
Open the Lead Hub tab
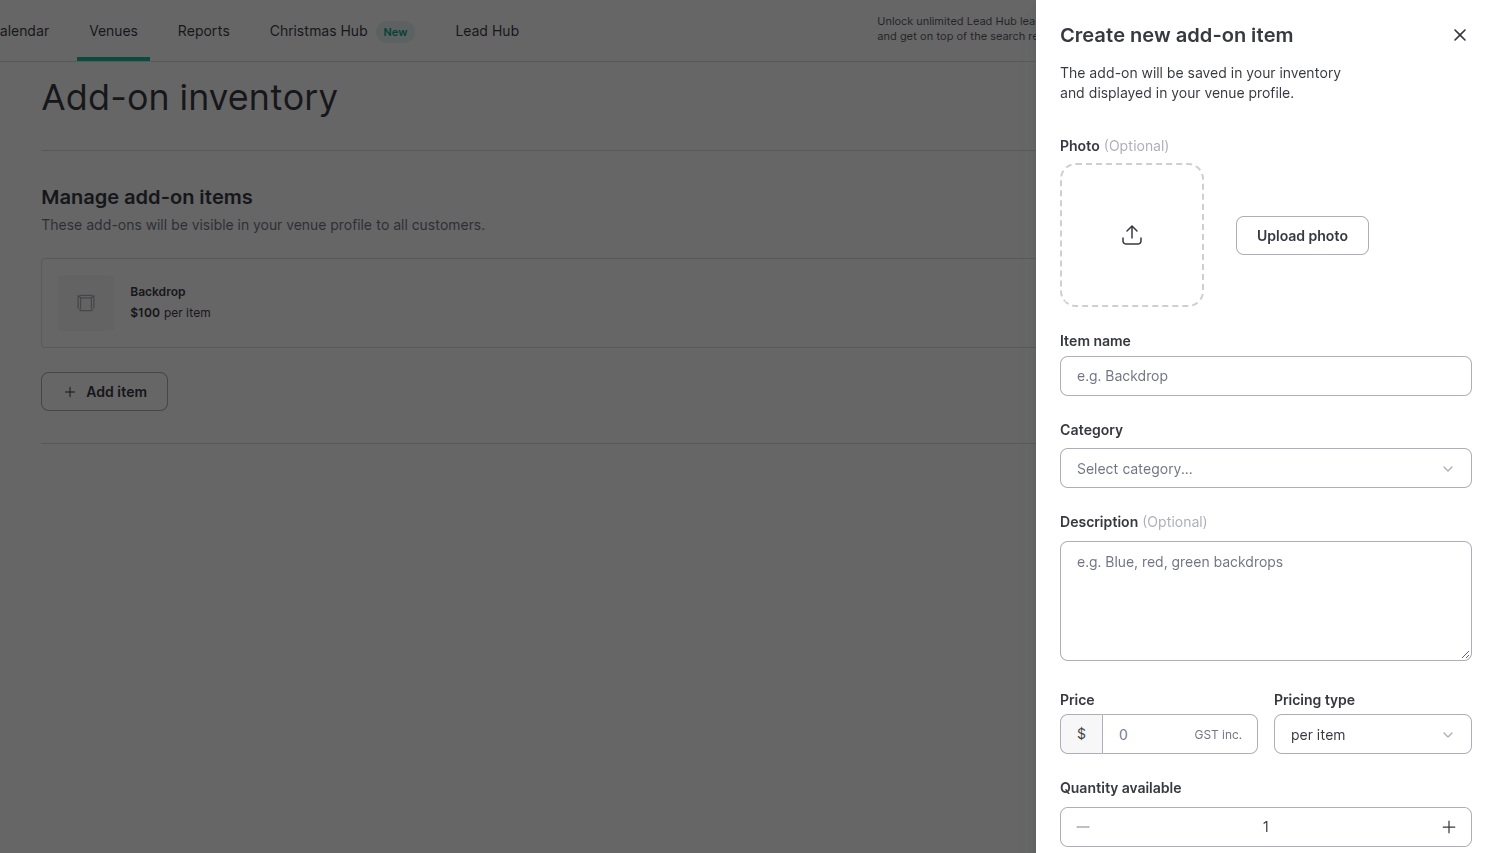coord(487,31)
